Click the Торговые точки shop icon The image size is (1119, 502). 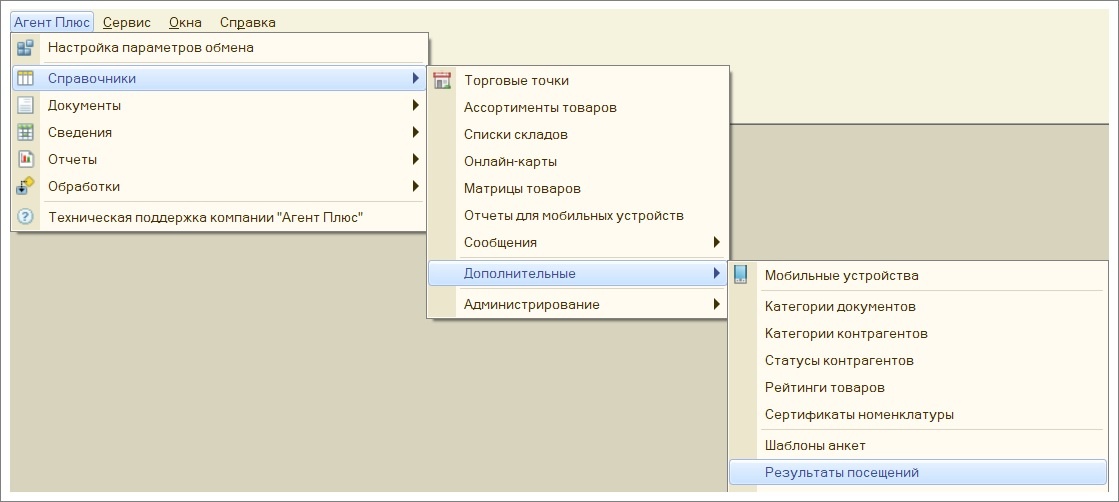click(x=442, y=81)
